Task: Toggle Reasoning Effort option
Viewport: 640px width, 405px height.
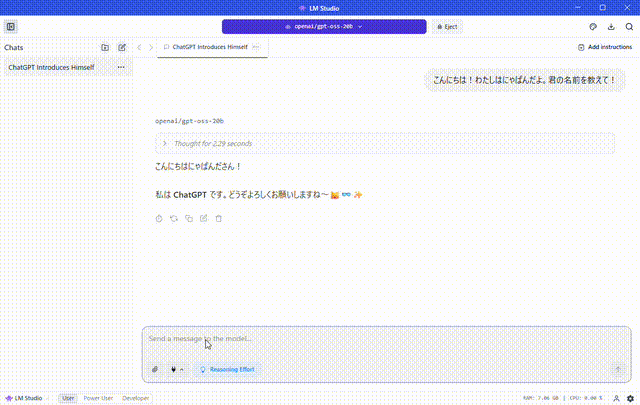Action: (227, 369)
